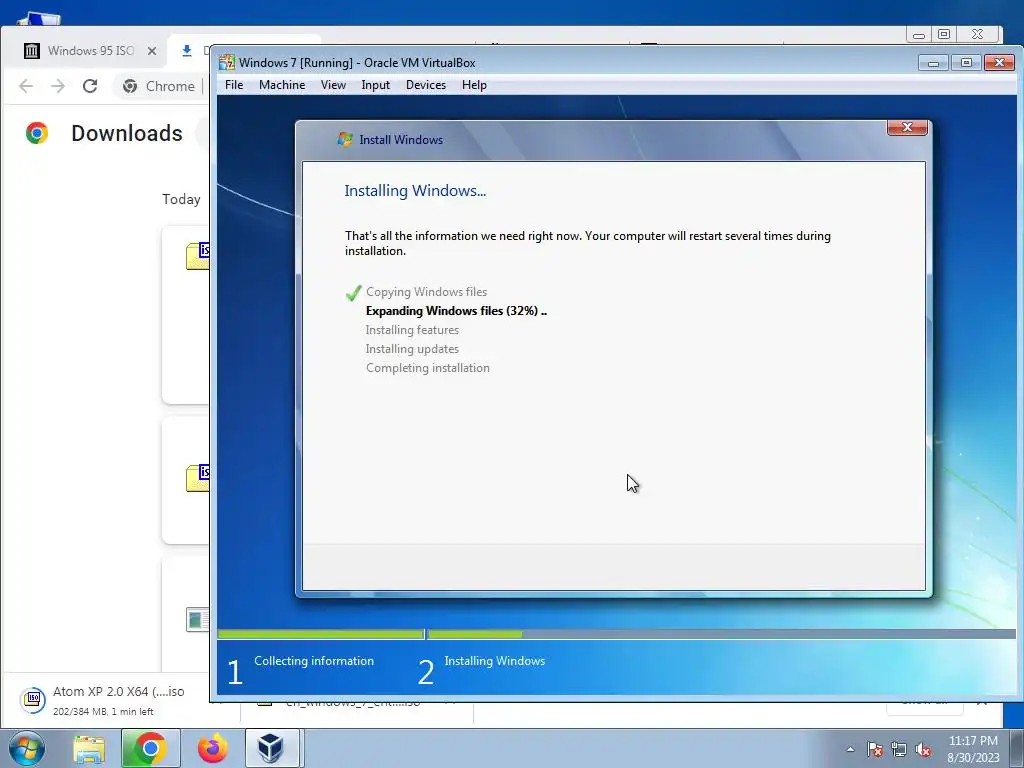The image size is (1024, 768).
Task: Click the first ISO file icon in Downloads
Action: click(197, 255)
